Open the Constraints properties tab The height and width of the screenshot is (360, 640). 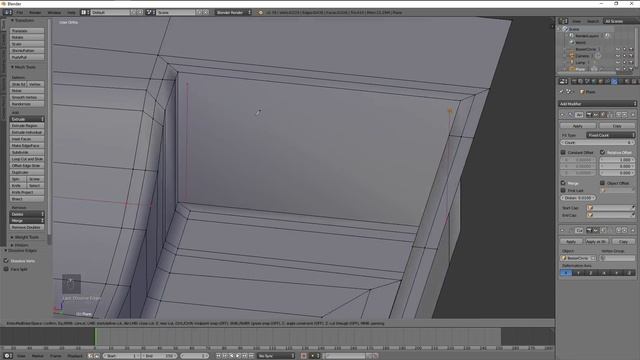pos(608,81)
